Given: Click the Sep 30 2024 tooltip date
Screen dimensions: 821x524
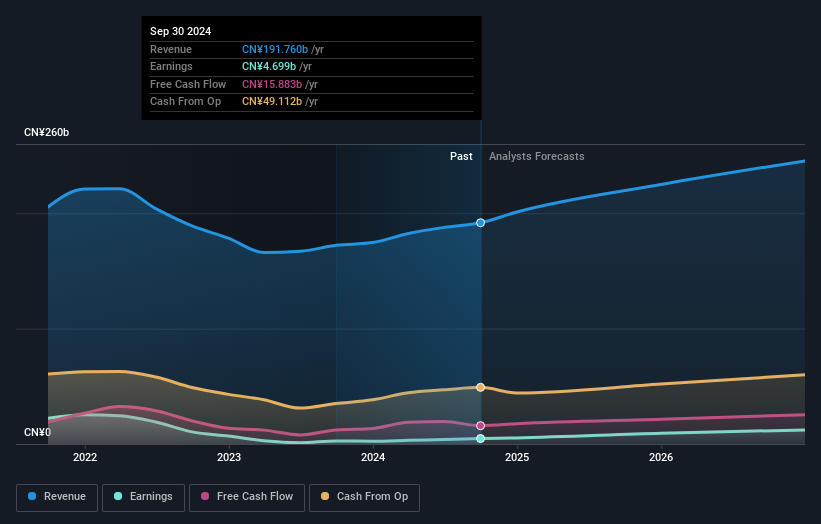Looking at the screenshot, I should tap(181, 31).
